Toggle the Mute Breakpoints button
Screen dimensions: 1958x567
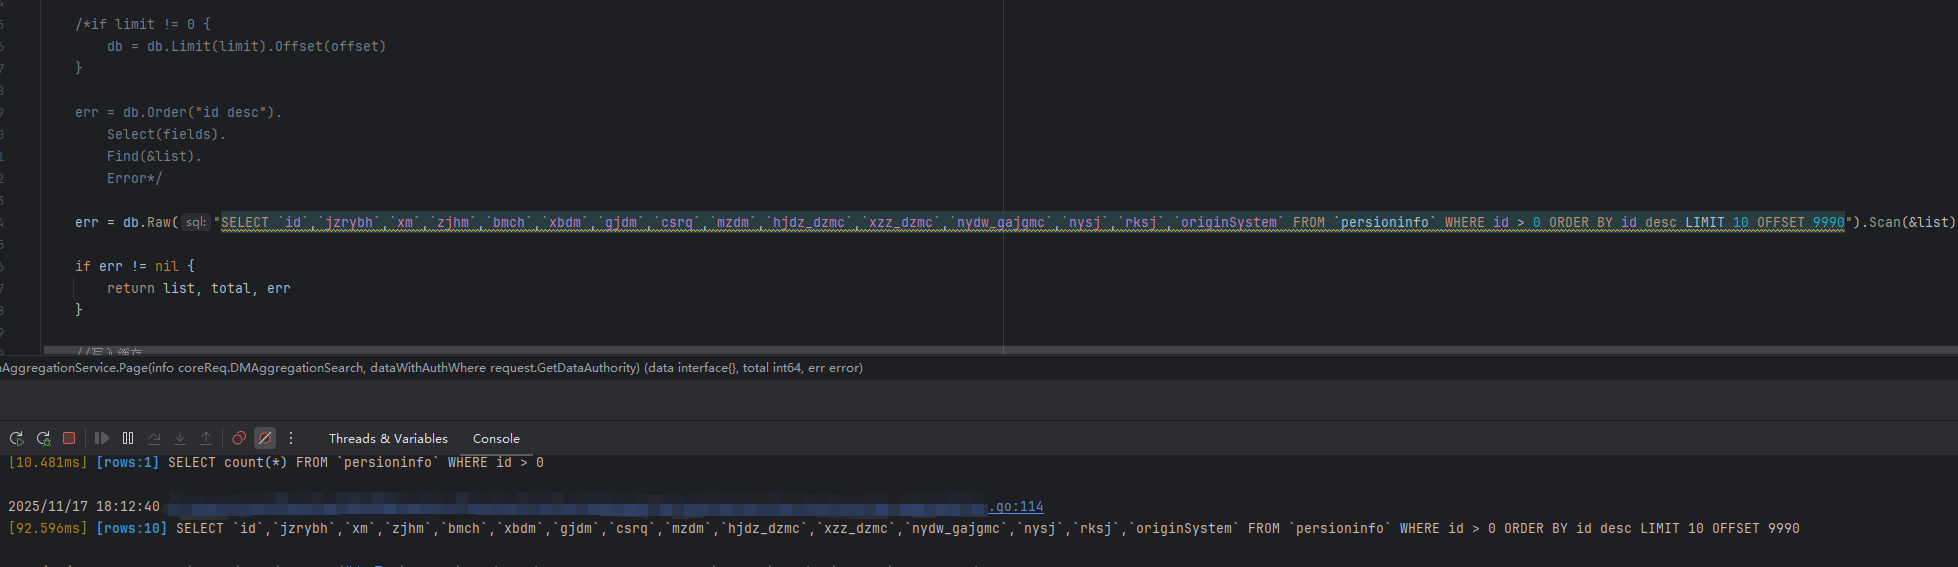(x=265, y=438)
